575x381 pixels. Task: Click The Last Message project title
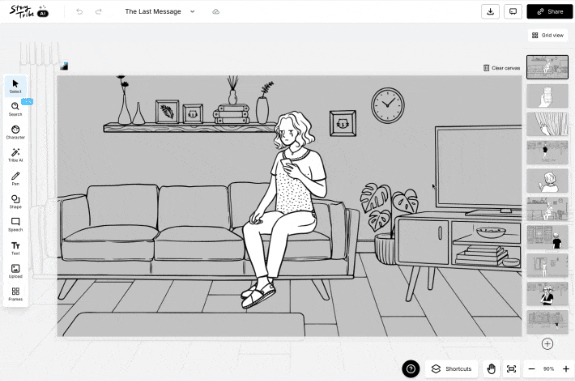[x=153, y=12]
